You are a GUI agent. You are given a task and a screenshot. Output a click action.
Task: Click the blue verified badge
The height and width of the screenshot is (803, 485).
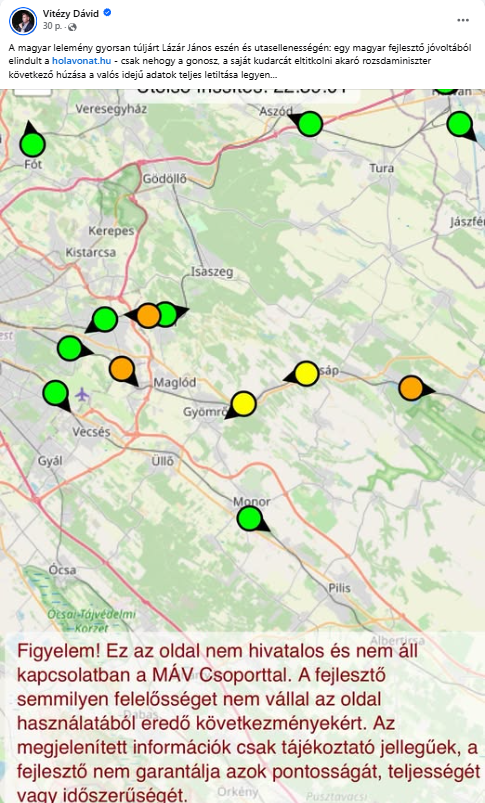pyautogui.click(x=108, y=13)
